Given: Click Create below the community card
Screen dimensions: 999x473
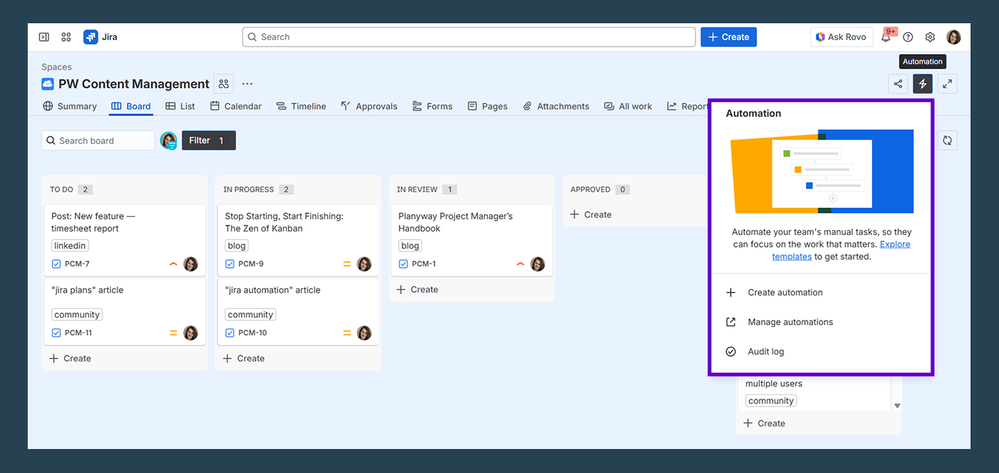Looking at the screenshot, I should pos(765,423).
